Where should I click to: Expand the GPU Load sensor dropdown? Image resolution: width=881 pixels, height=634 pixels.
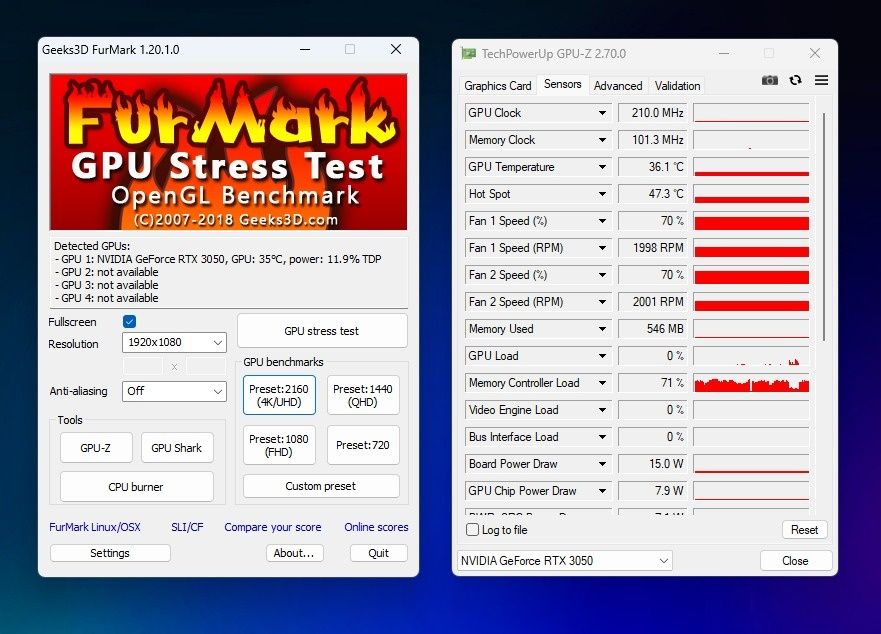[x=602, y=356]
